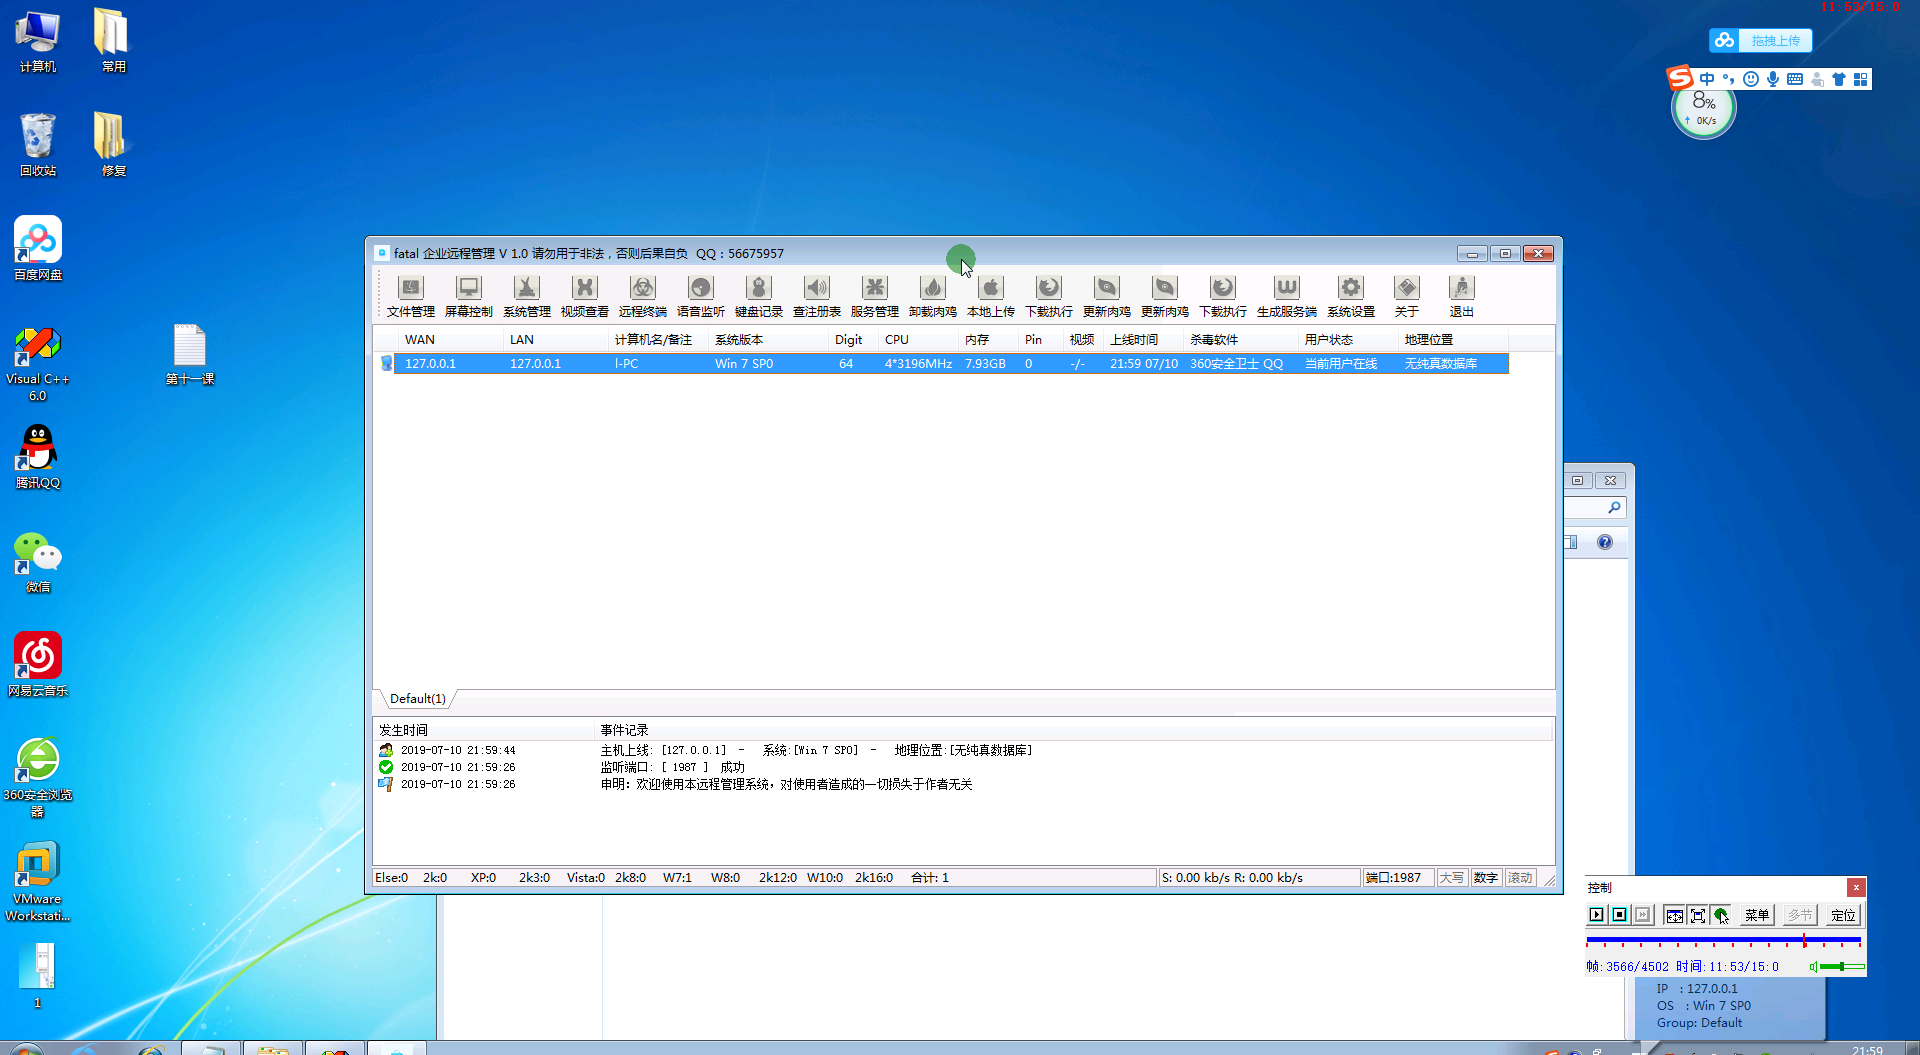1920x1055 pixels.
Task: Adjust the green volume slider
Action: coord(1842,967)
